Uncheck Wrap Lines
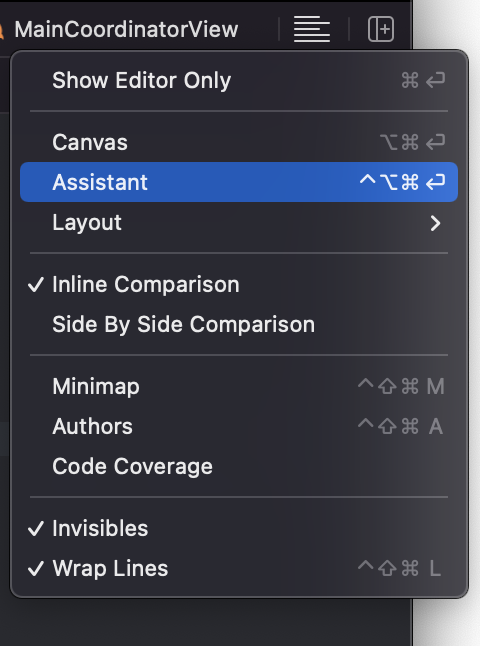This screenshot has height=646, width=480. (239, 569)
